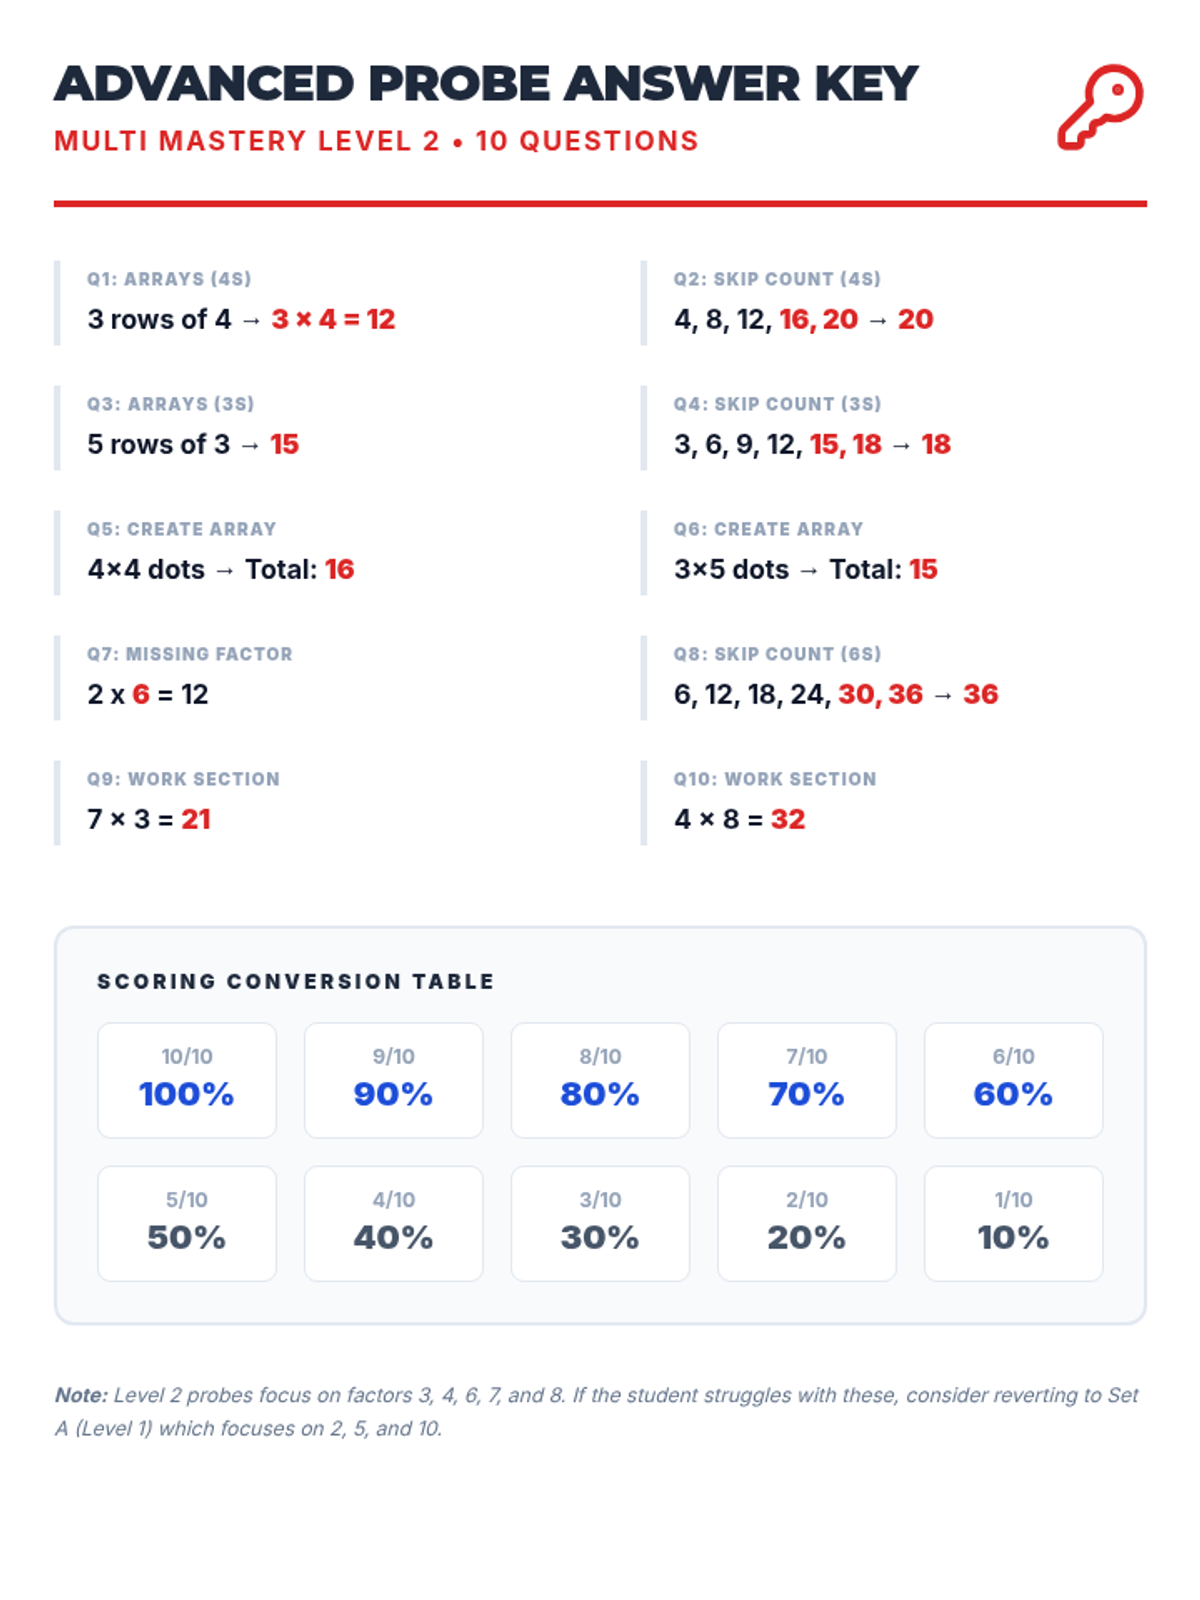Pick the 1/10 10% score card
The height and width of the screenshot is (1600, 1200).
pos(1013,1223)
